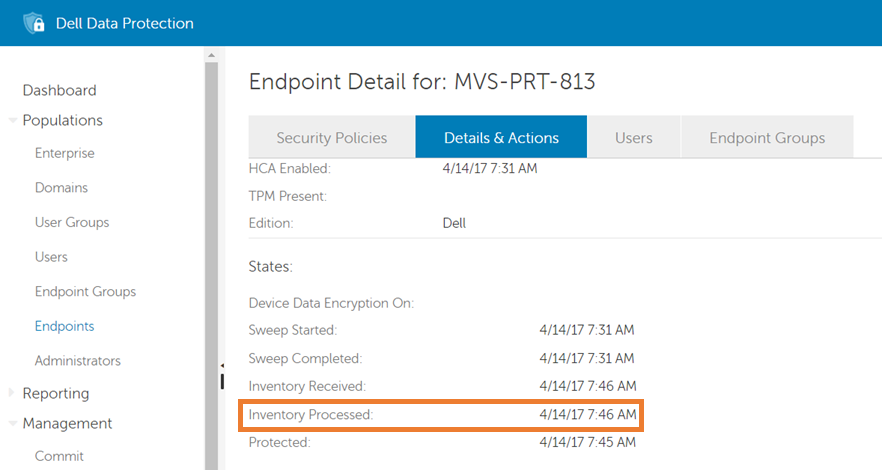Image resolution: width=882 pixels, height=470 pixels.
Task: Go to Domains in the sidebar
Action: coord(61,188)
